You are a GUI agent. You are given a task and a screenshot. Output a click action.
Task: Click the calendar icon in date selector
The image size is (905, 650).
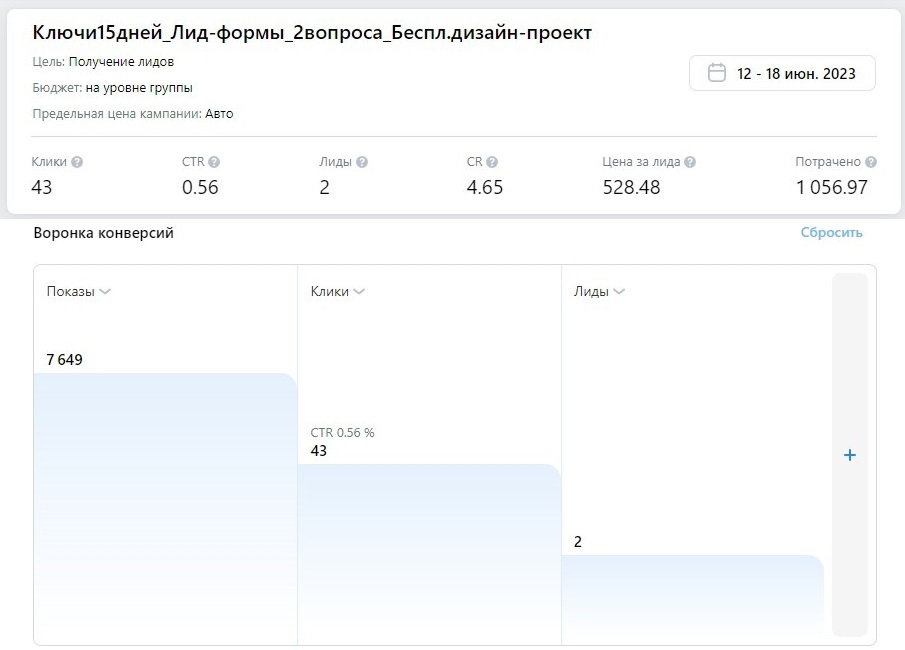(x=717, y=73)
